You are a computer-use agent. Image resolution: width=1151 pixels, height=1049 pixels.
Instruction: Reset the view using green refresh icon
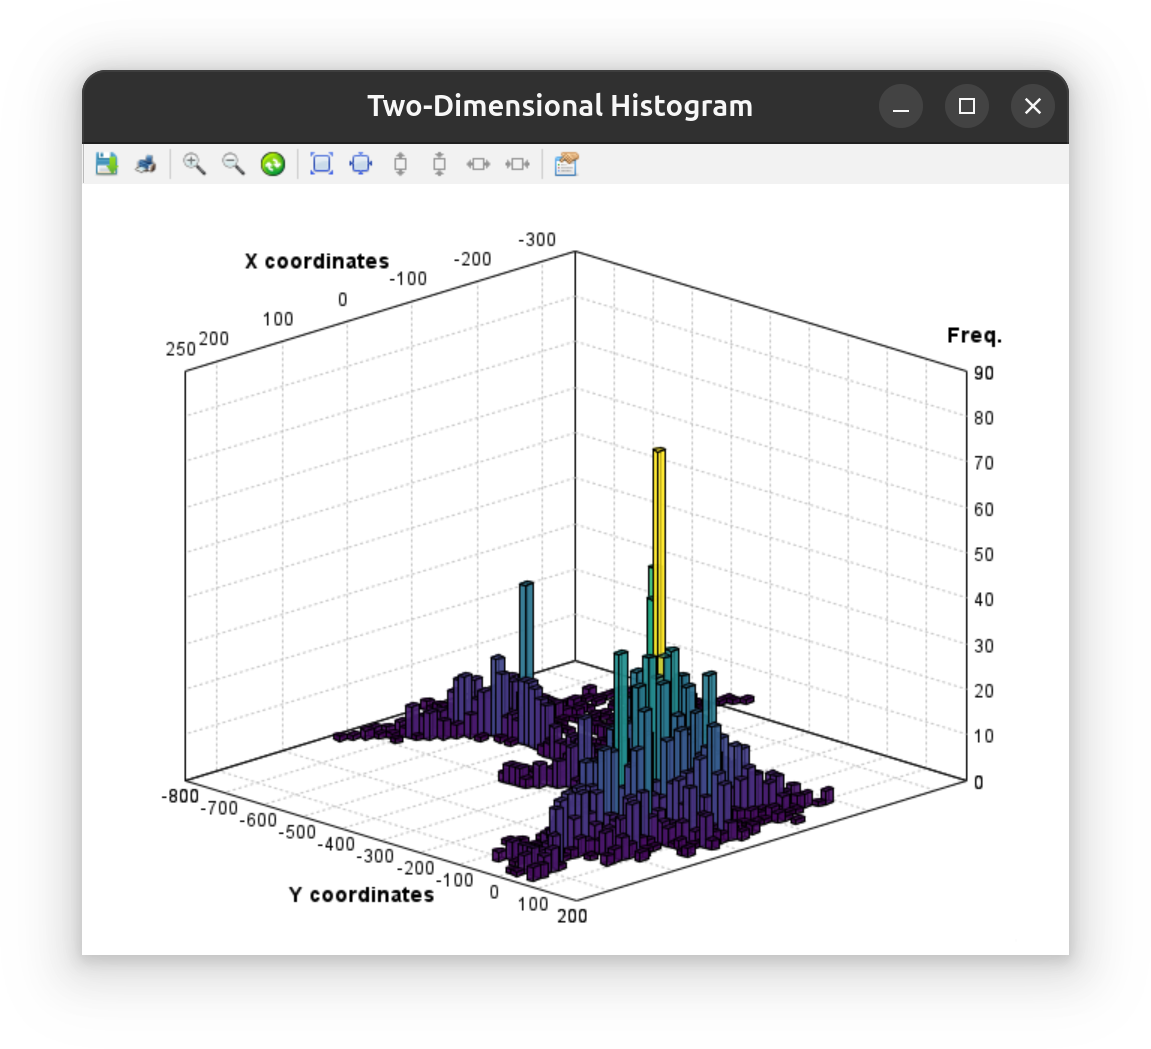(x=273, y=164)
